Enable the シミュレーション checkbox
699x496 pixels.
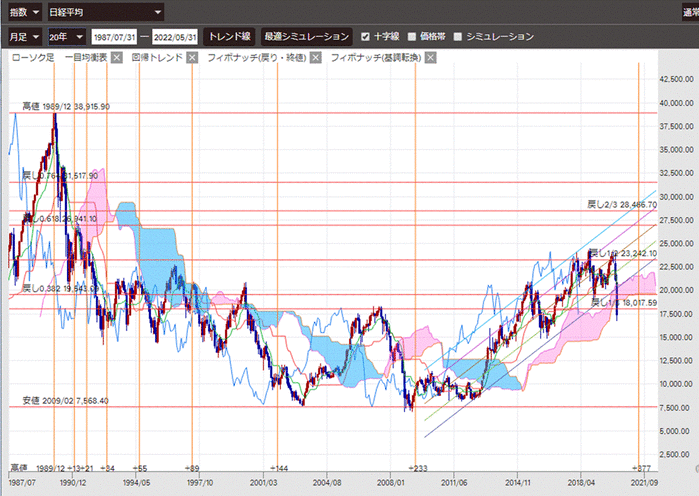(458, 37)
